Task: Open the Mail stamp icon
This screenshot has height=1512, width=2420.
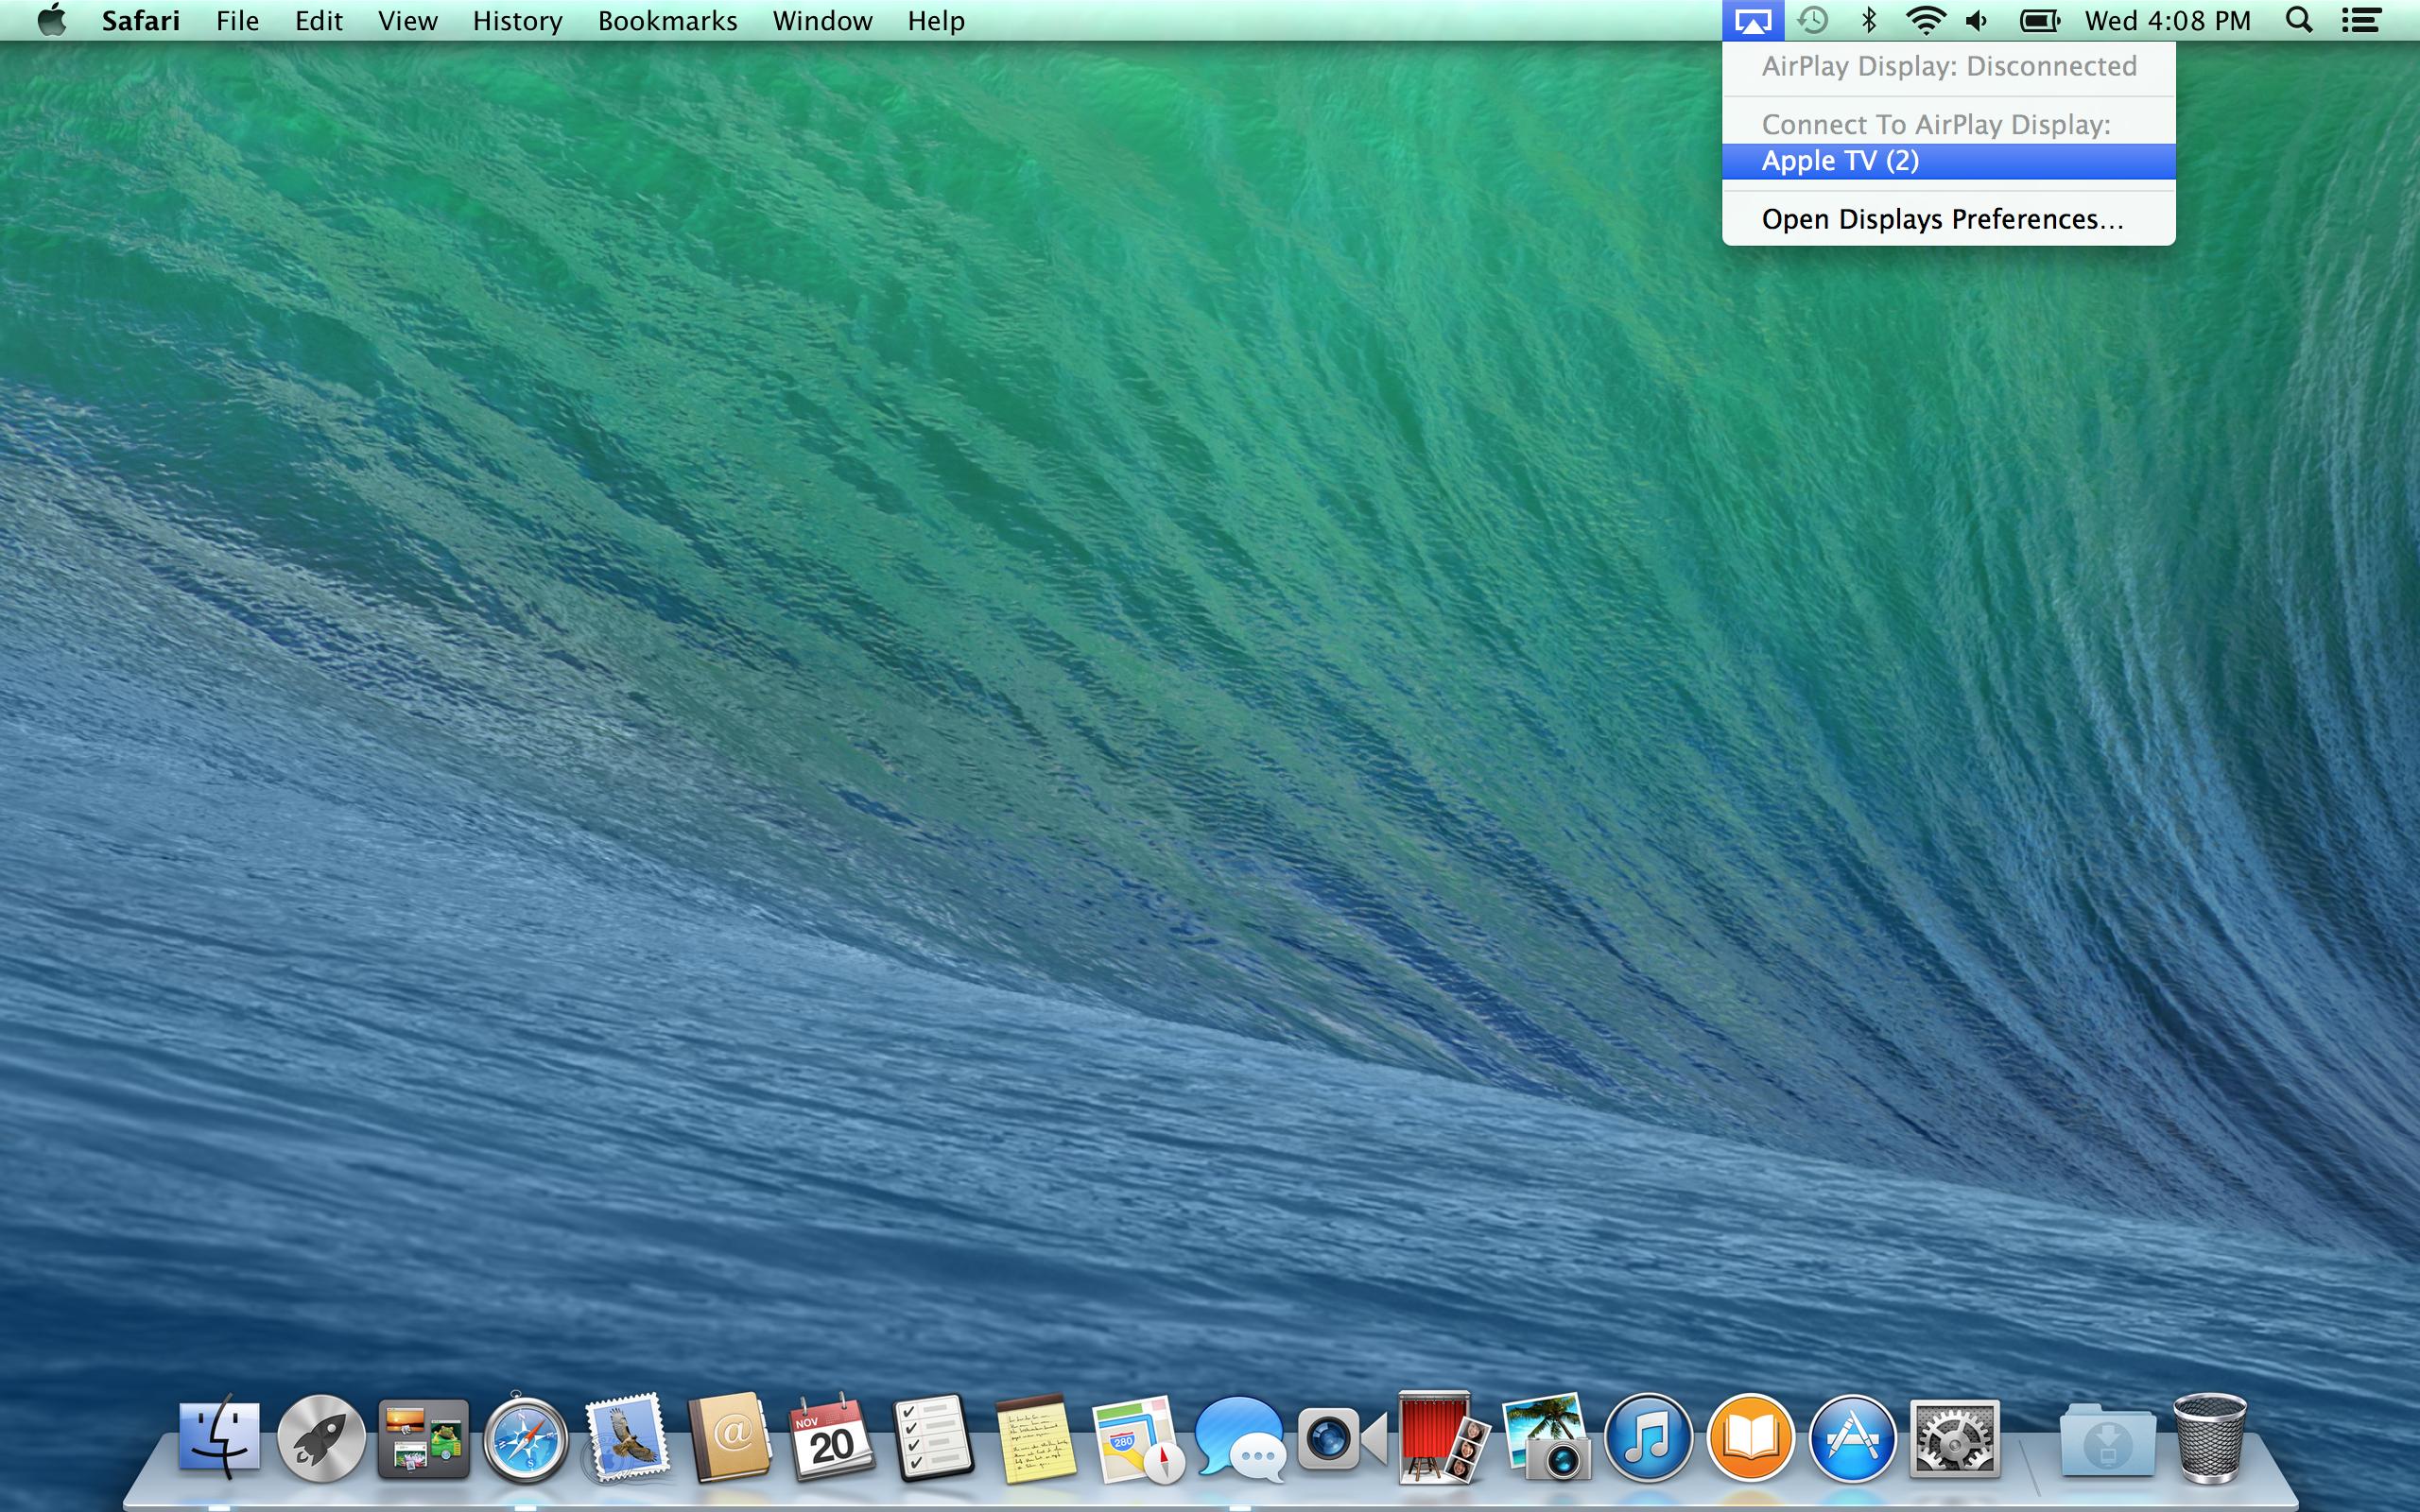Action: click(627, 1440)
